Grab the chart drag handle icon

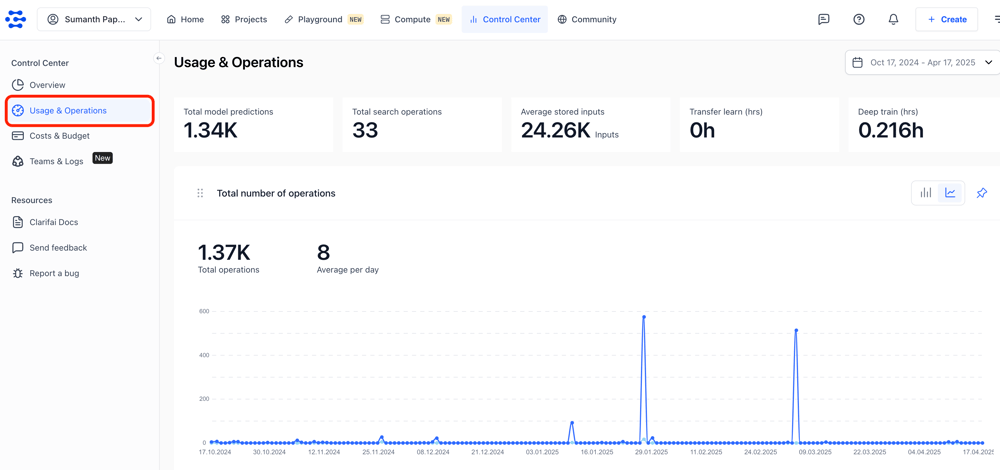[x=200, y=193]
